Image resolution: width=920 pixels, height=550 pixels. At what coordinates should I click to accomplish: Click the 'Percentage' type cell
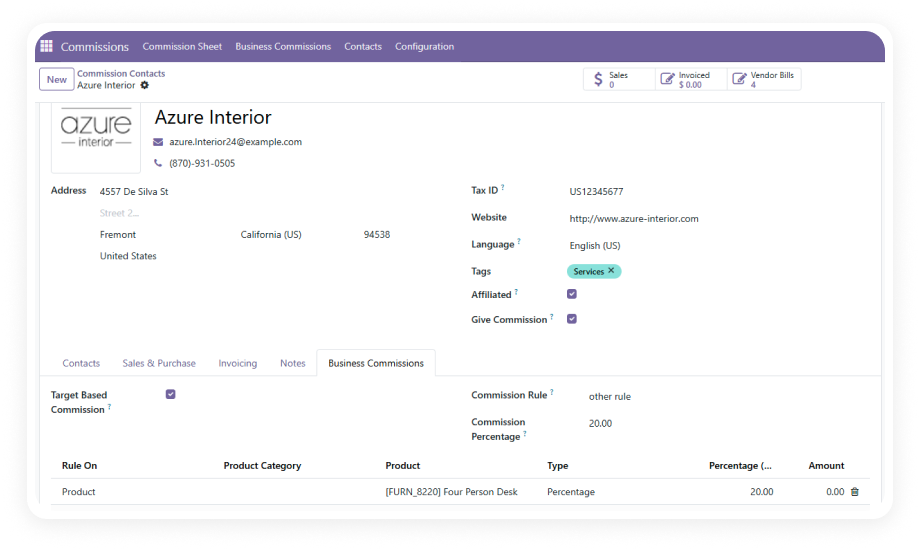tap(571, 492)
